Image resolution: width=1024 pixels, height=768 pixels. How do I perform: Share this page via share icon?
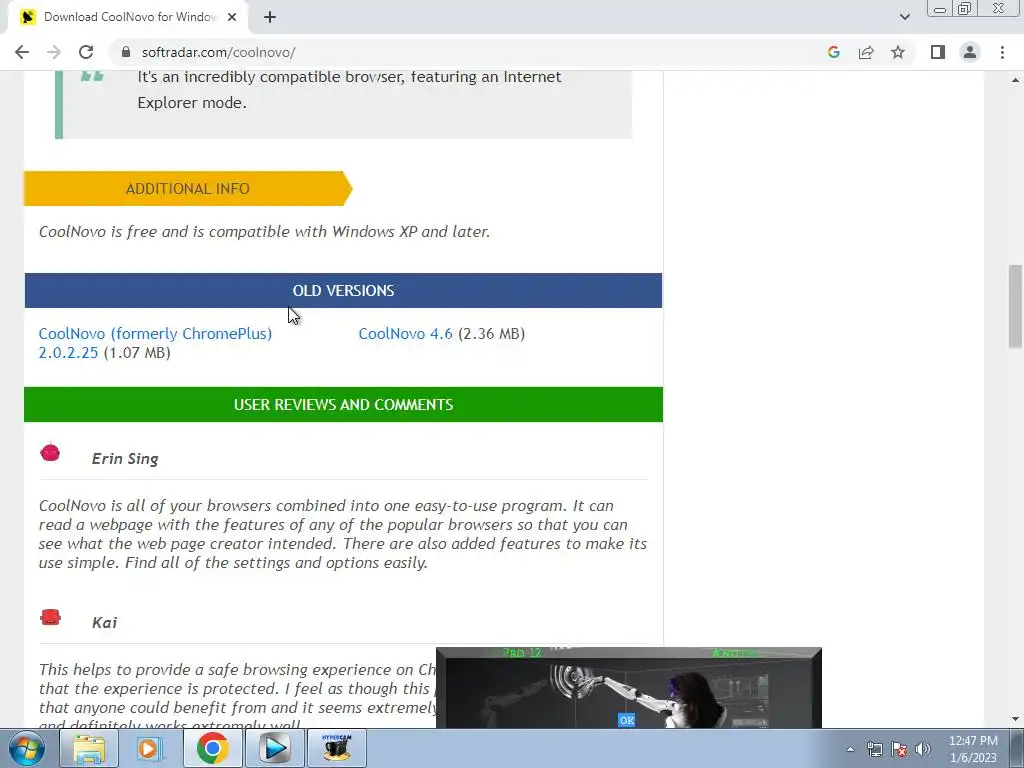[x=866, y=52]
